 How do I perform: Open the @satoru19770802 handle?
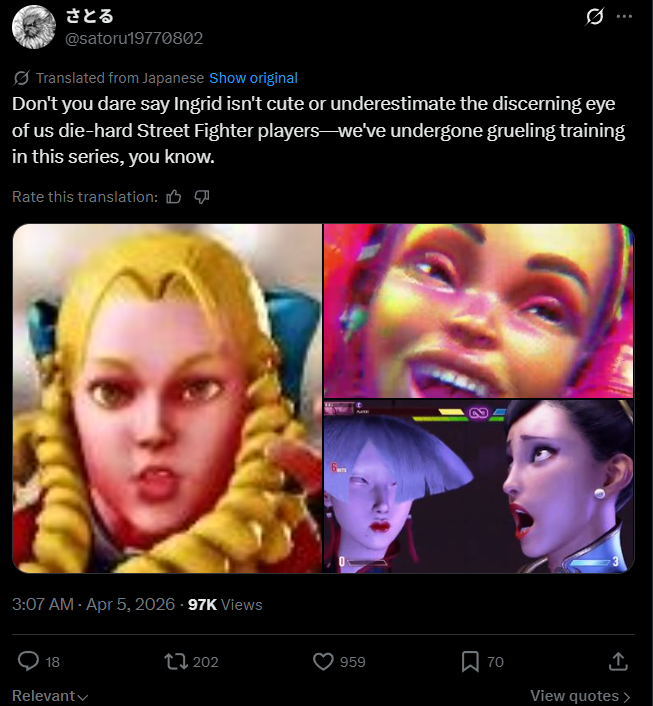[x=134, y=38]
